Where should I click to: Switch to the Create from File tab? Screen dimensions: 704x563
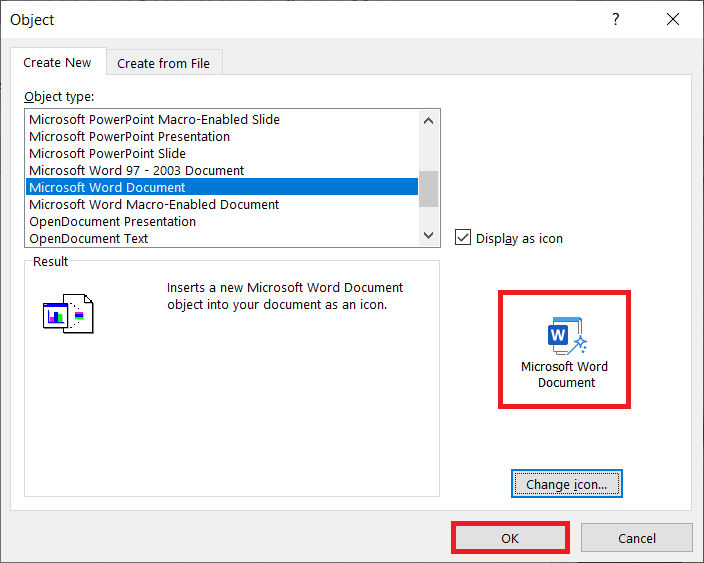pyautogui.click(x=163, y=63)
